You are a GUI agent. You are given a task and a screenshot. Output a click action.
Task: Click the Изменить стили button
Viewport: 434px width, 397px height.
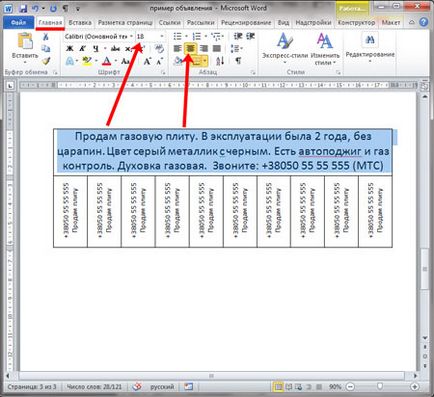325,48
